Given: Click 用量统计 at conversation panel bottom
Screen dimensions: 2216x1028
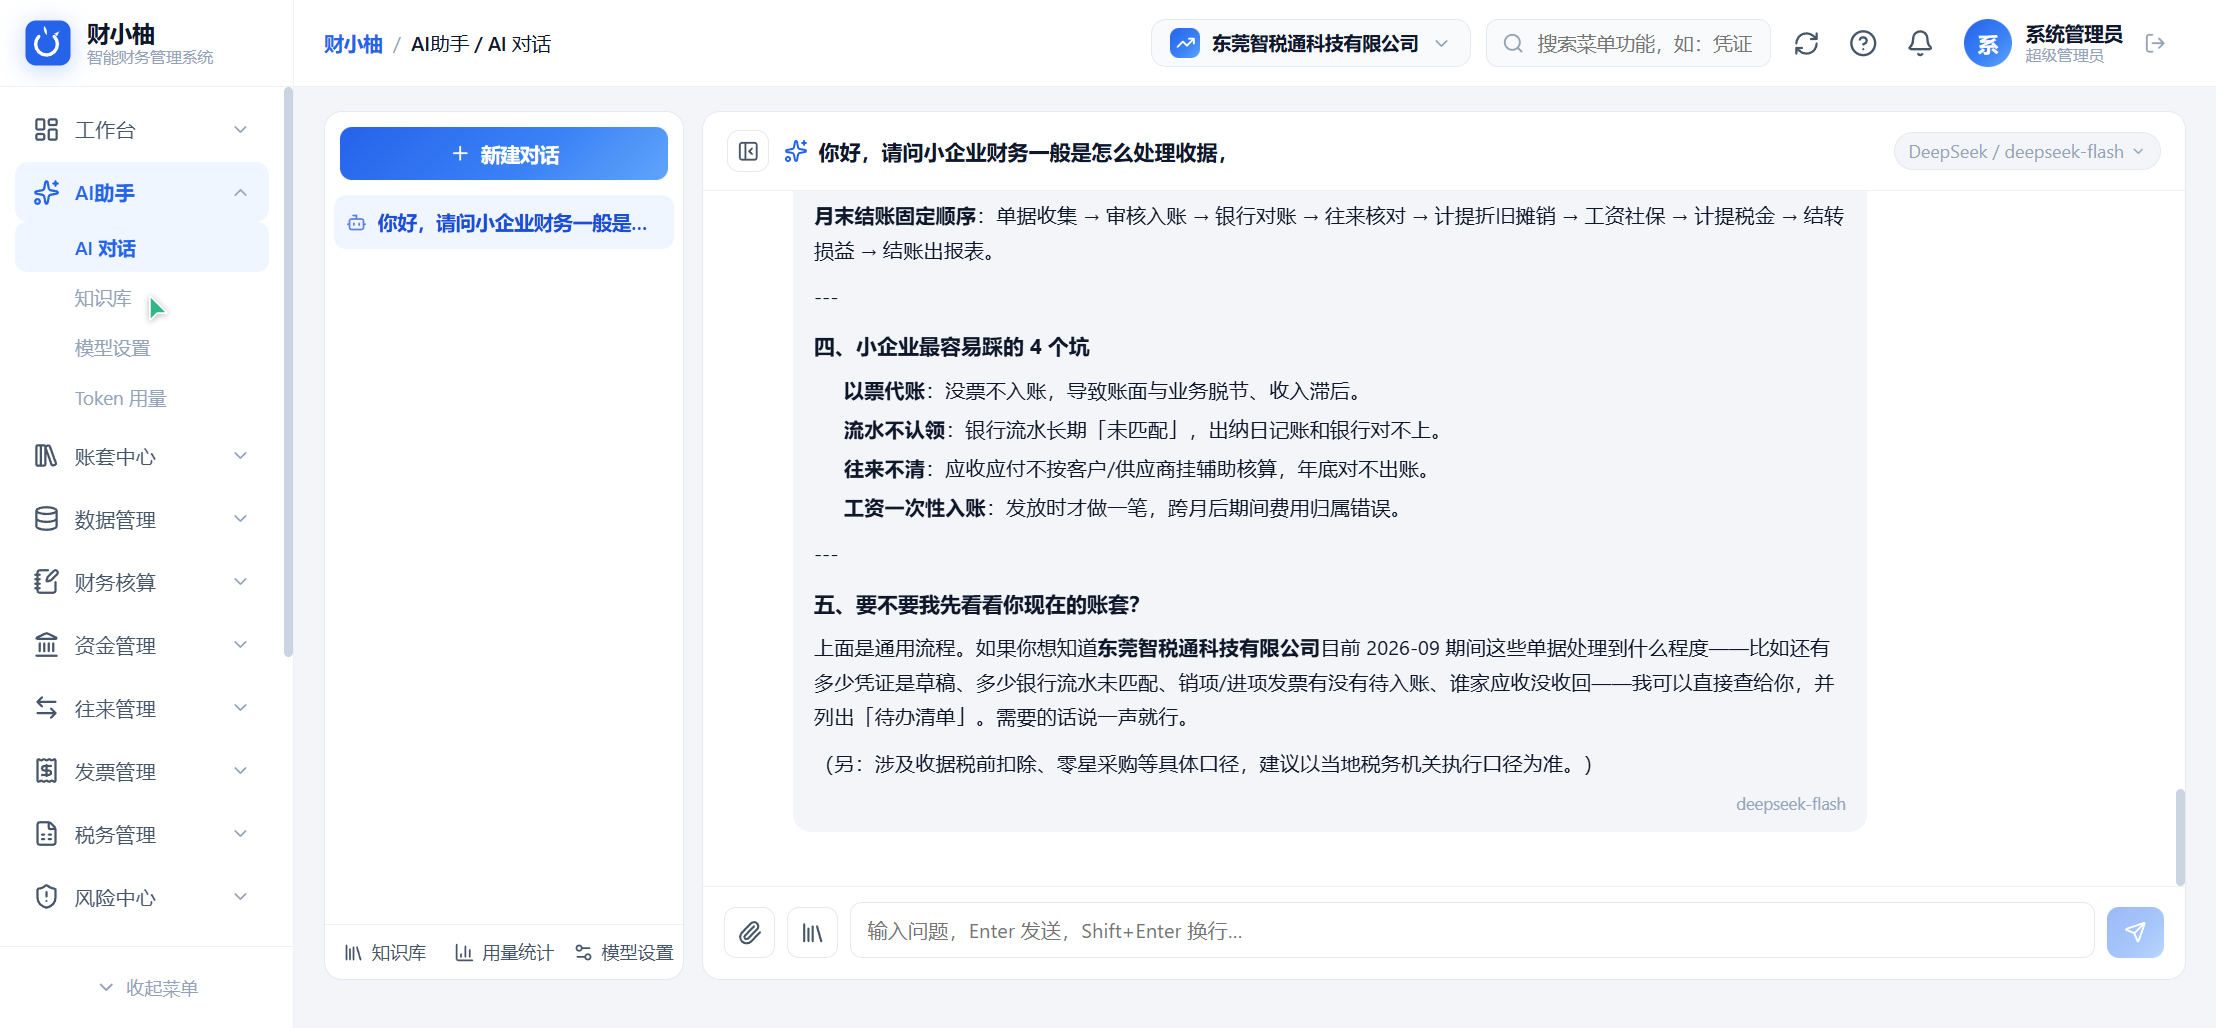Looking at the screenshot, I should (x=504, y=953).
